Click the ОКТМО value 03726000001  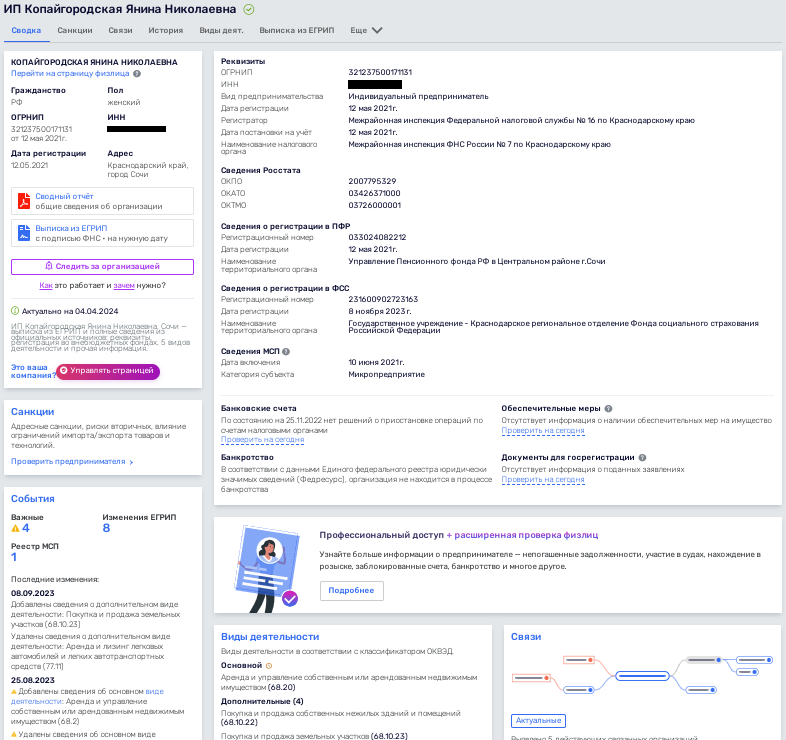[374, 206]
